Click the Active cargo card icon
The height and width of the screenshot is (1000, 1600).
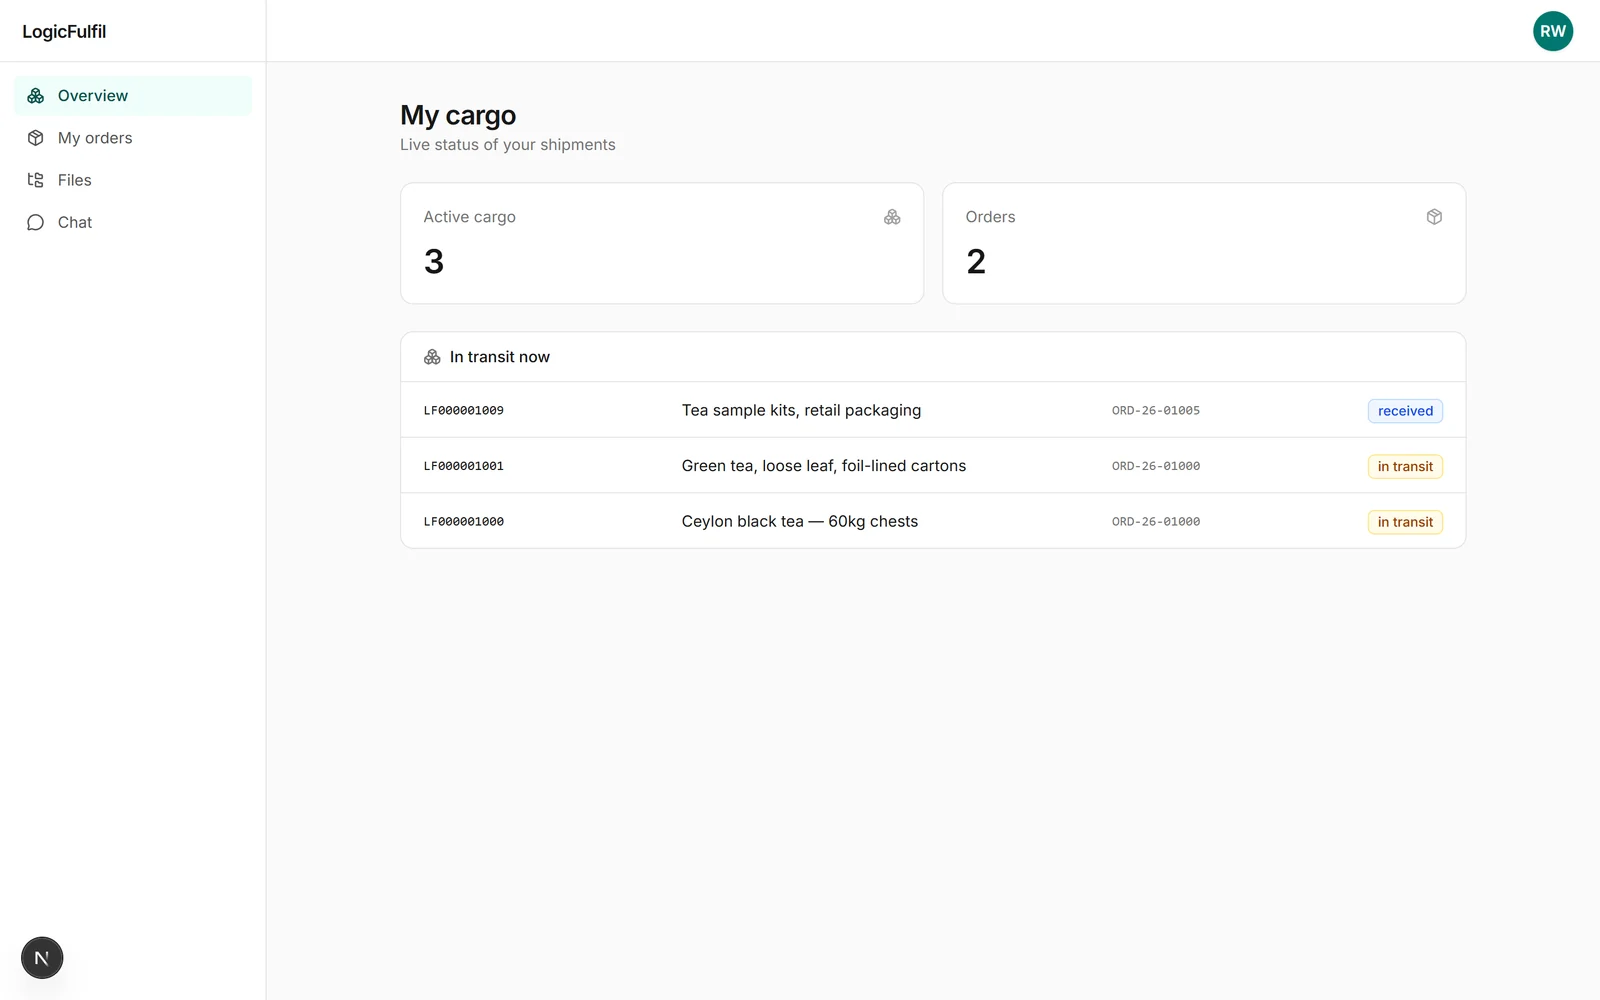tap(892, 217)
